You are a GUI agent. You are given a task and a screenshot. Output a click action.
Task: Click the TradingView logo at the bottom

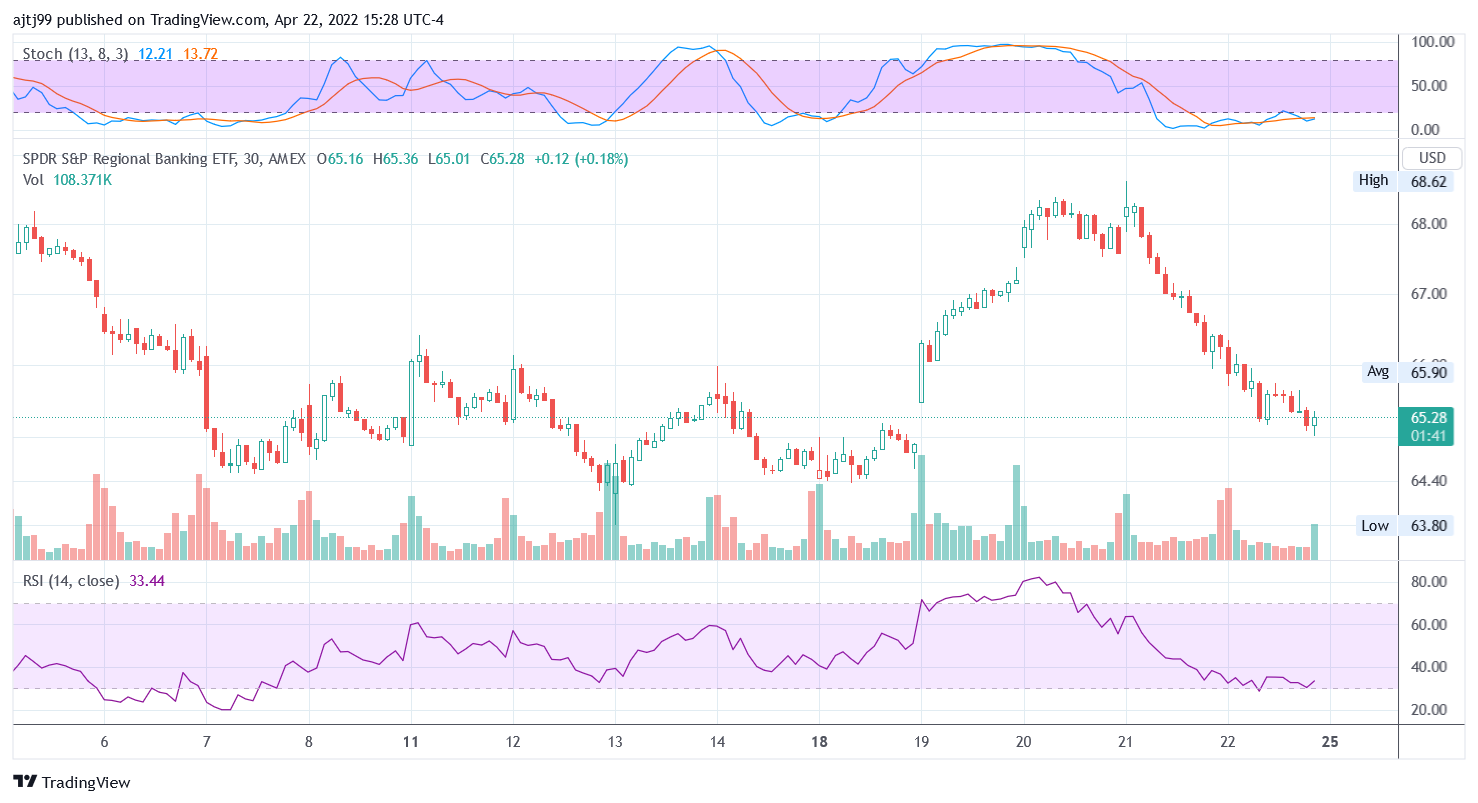[72, 782]
